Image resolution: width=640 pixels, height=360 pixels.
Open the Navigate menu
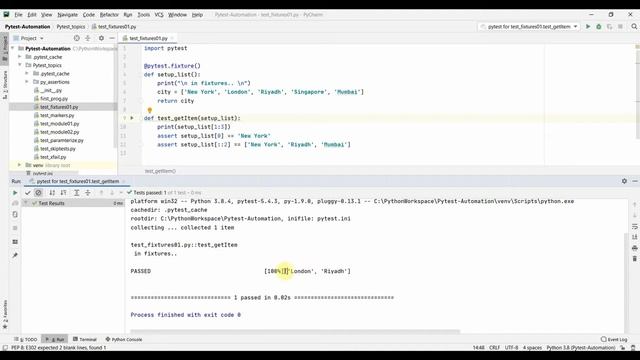tap(67, 15)
